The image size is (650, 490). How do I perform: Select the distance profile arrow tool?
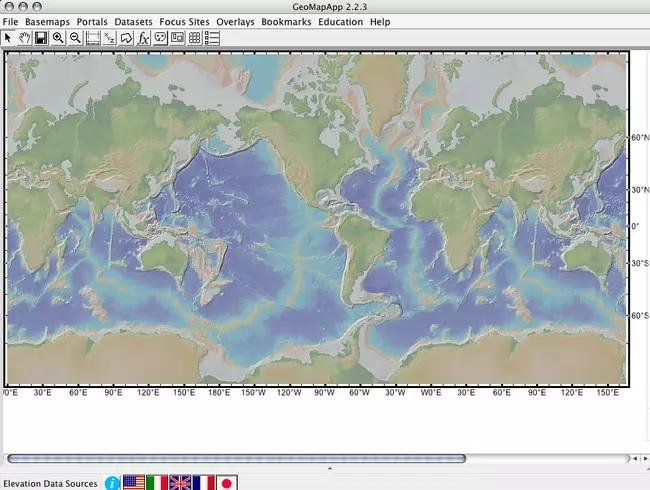[126, 38]
